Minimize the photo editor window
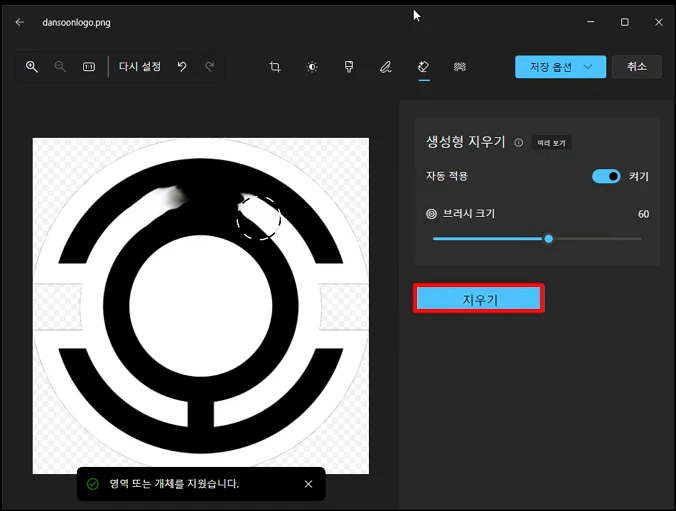Screen dimensions: 676x511 tap(591, 22)
